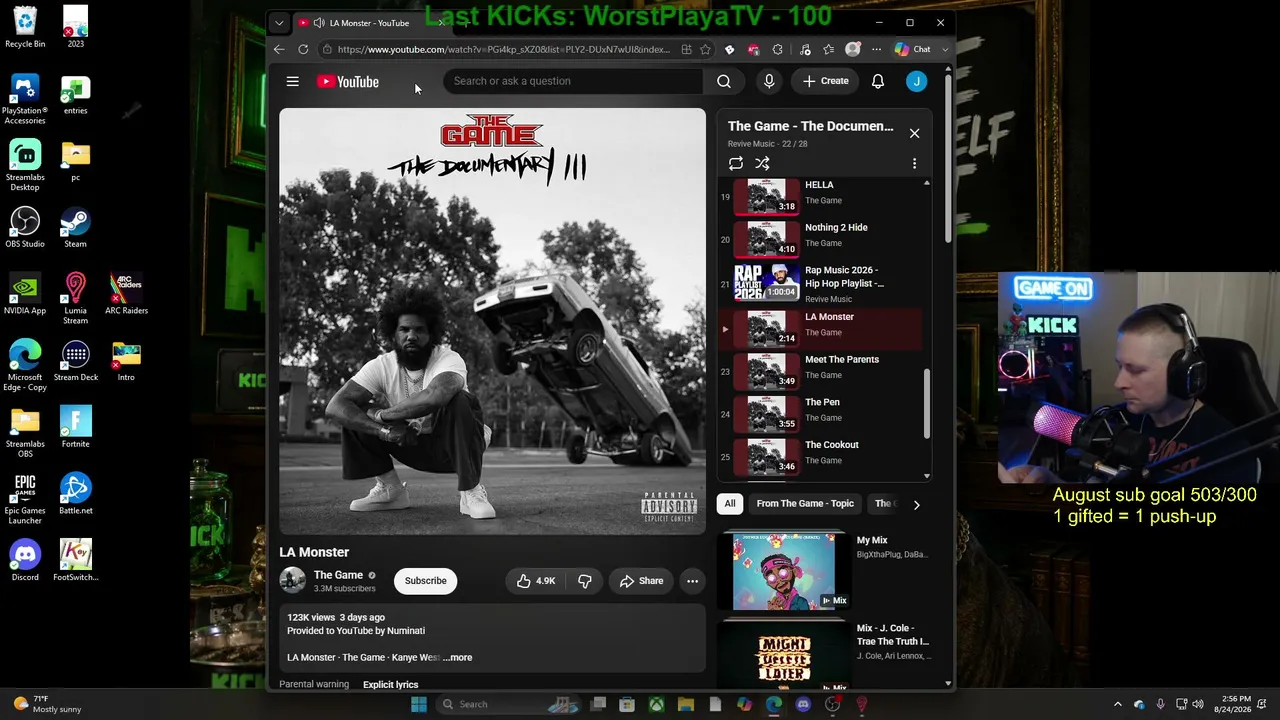Open The Game channel link
Viewport: 1280px width, 720px height.
[x=338, y=575]
